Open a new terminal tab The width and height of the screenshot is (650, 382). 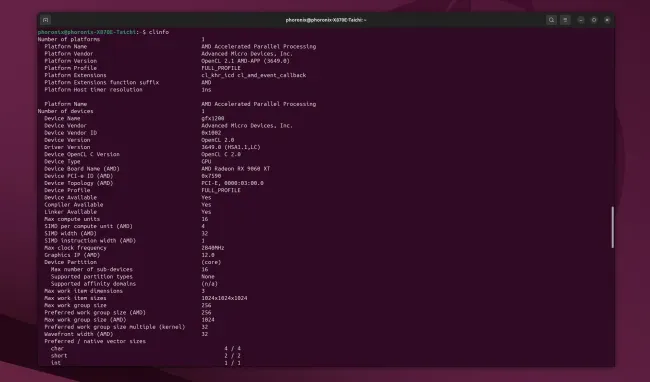coord(46,20)
